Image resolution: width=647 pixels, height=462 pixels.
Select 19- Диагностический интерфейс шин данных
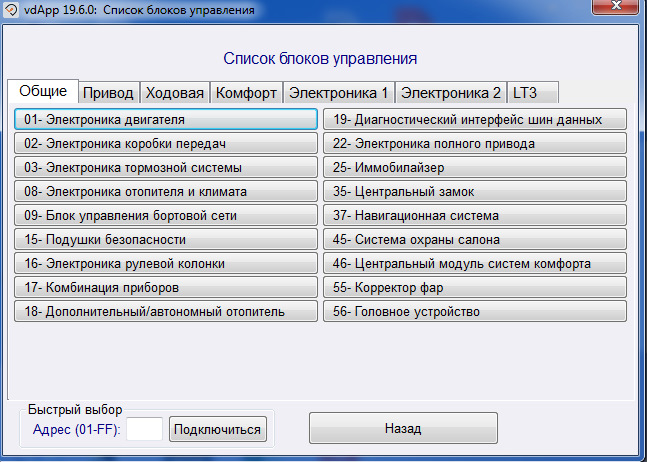tap(475, 119)
